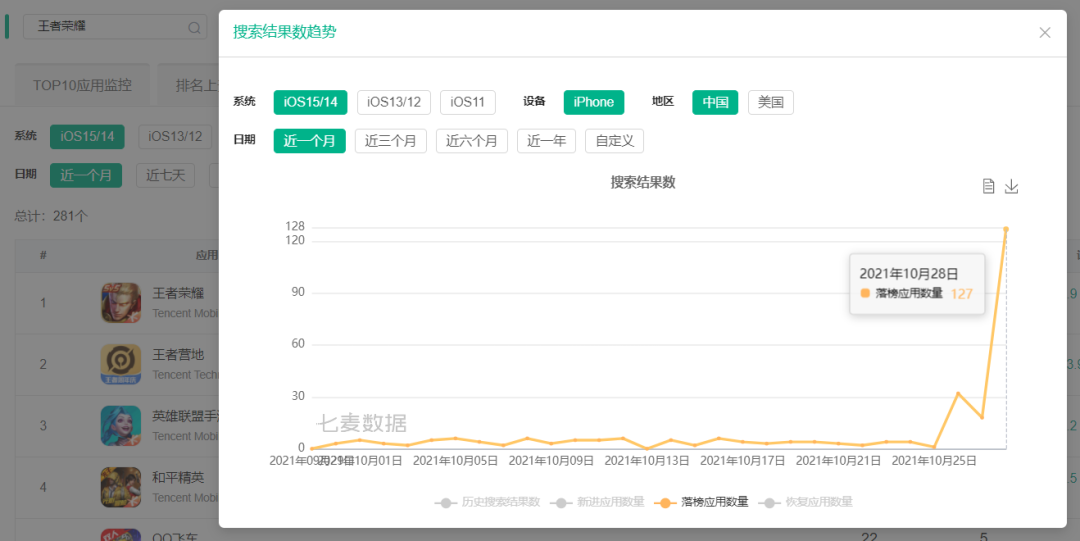This screenshot has width=1080, height=541.
Task: Toggle 落榜应用数量 legend series
Action: (x=701, y=502)
